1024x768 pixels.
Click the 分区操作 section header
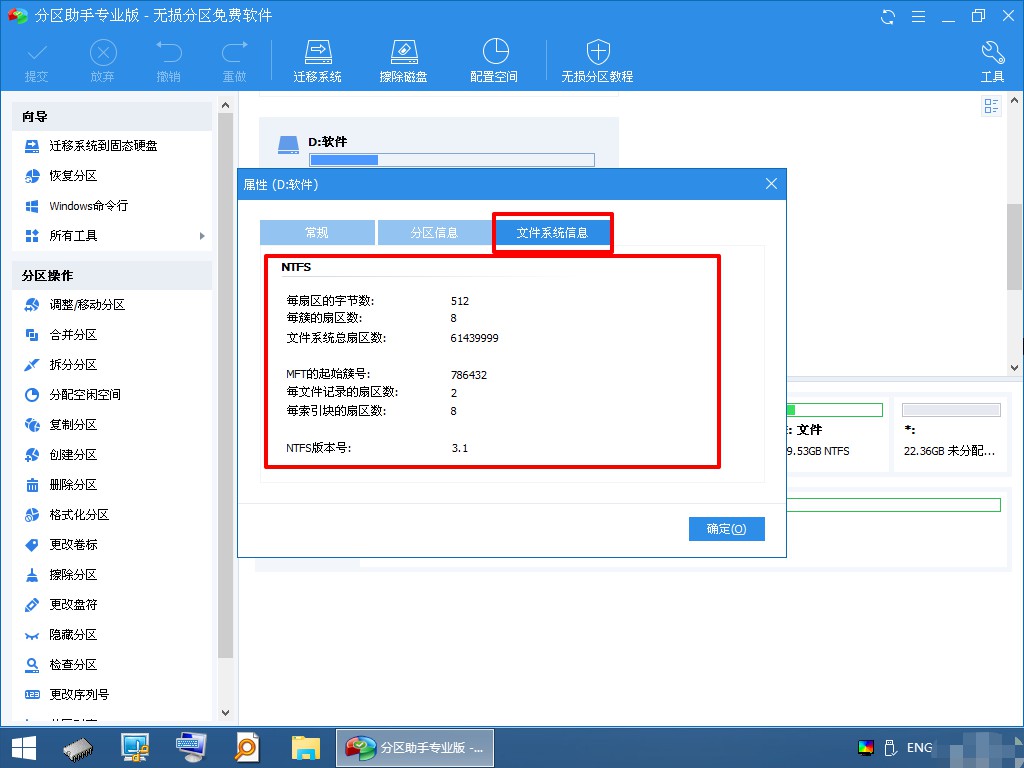(112, 276)
